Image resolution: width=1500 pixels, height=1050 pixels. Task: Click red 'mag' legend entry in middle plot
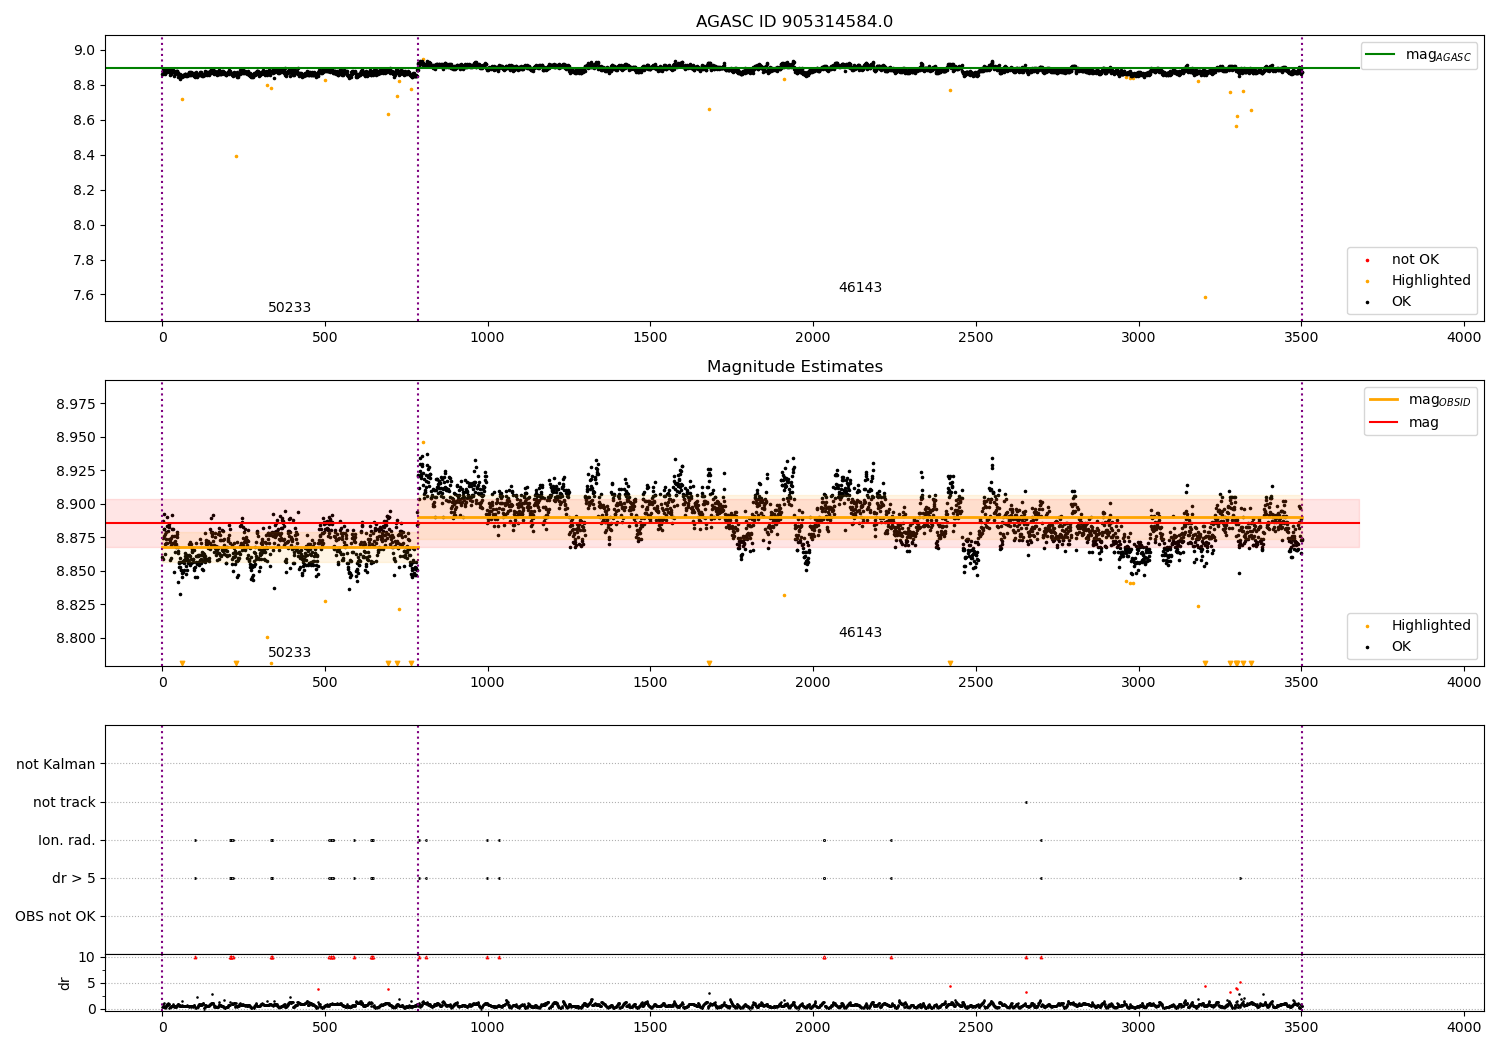1404,423
